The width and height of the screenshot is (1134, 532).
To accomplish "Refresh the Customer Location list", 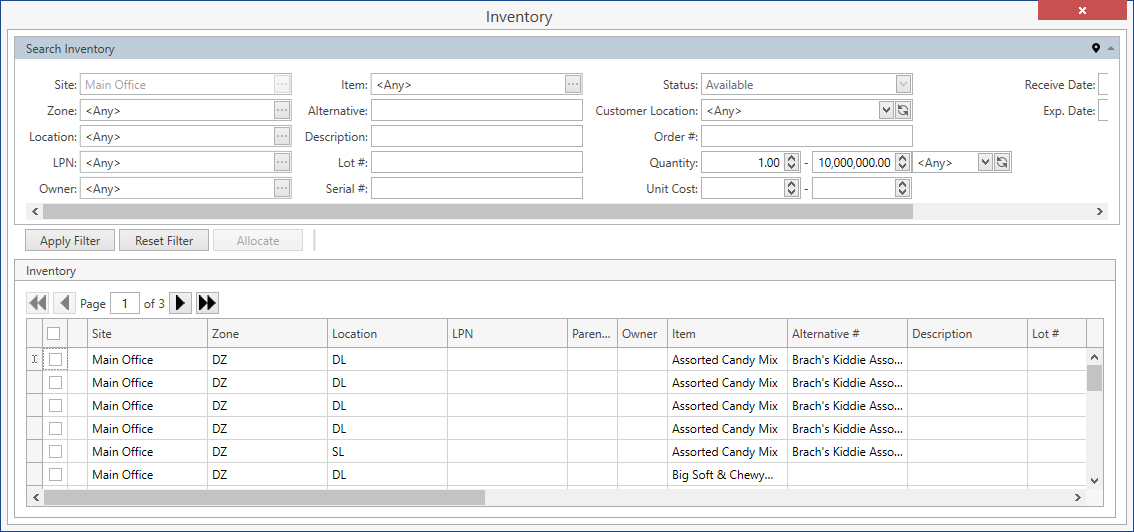I will (x=903, y=111).
